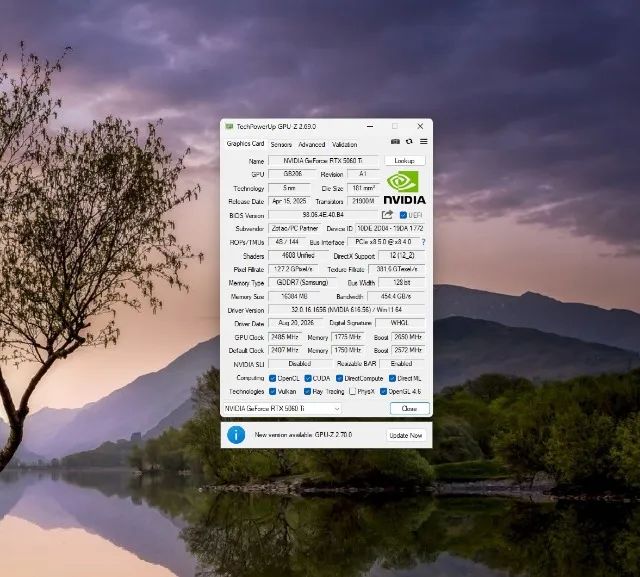Click the Texture Fillrate field
This screenshot has height=577, width=640.
(x=397, y=269)
